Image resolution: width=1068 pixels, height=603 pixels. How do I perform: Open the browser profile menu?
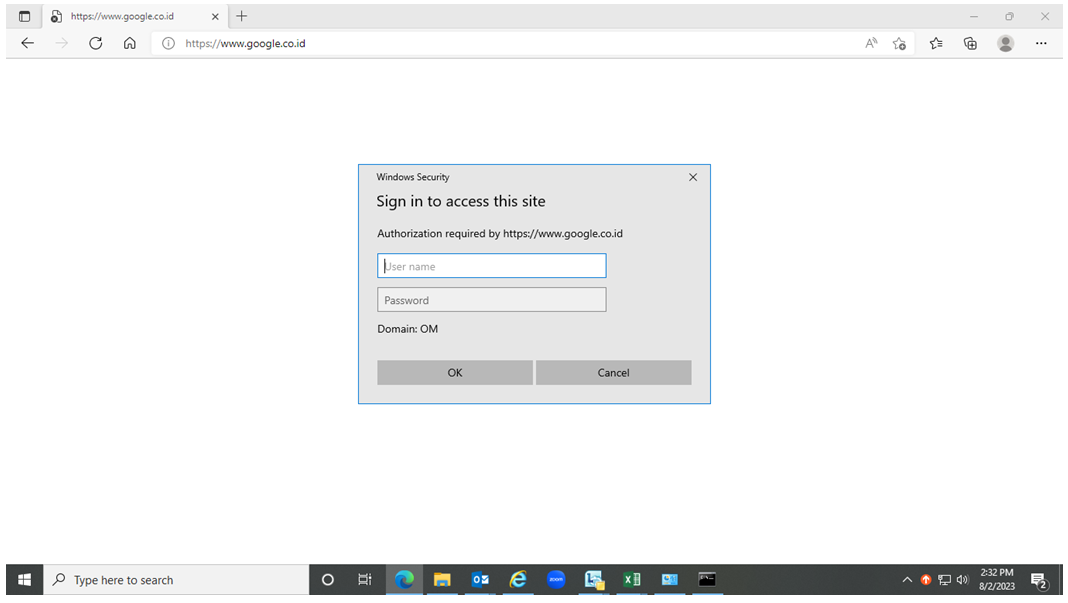1005,43
